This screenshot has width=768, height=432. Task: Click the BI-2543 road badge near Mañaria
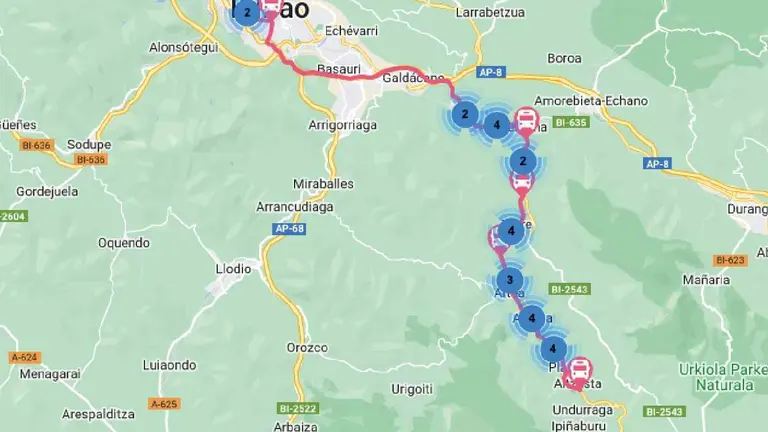569,289
